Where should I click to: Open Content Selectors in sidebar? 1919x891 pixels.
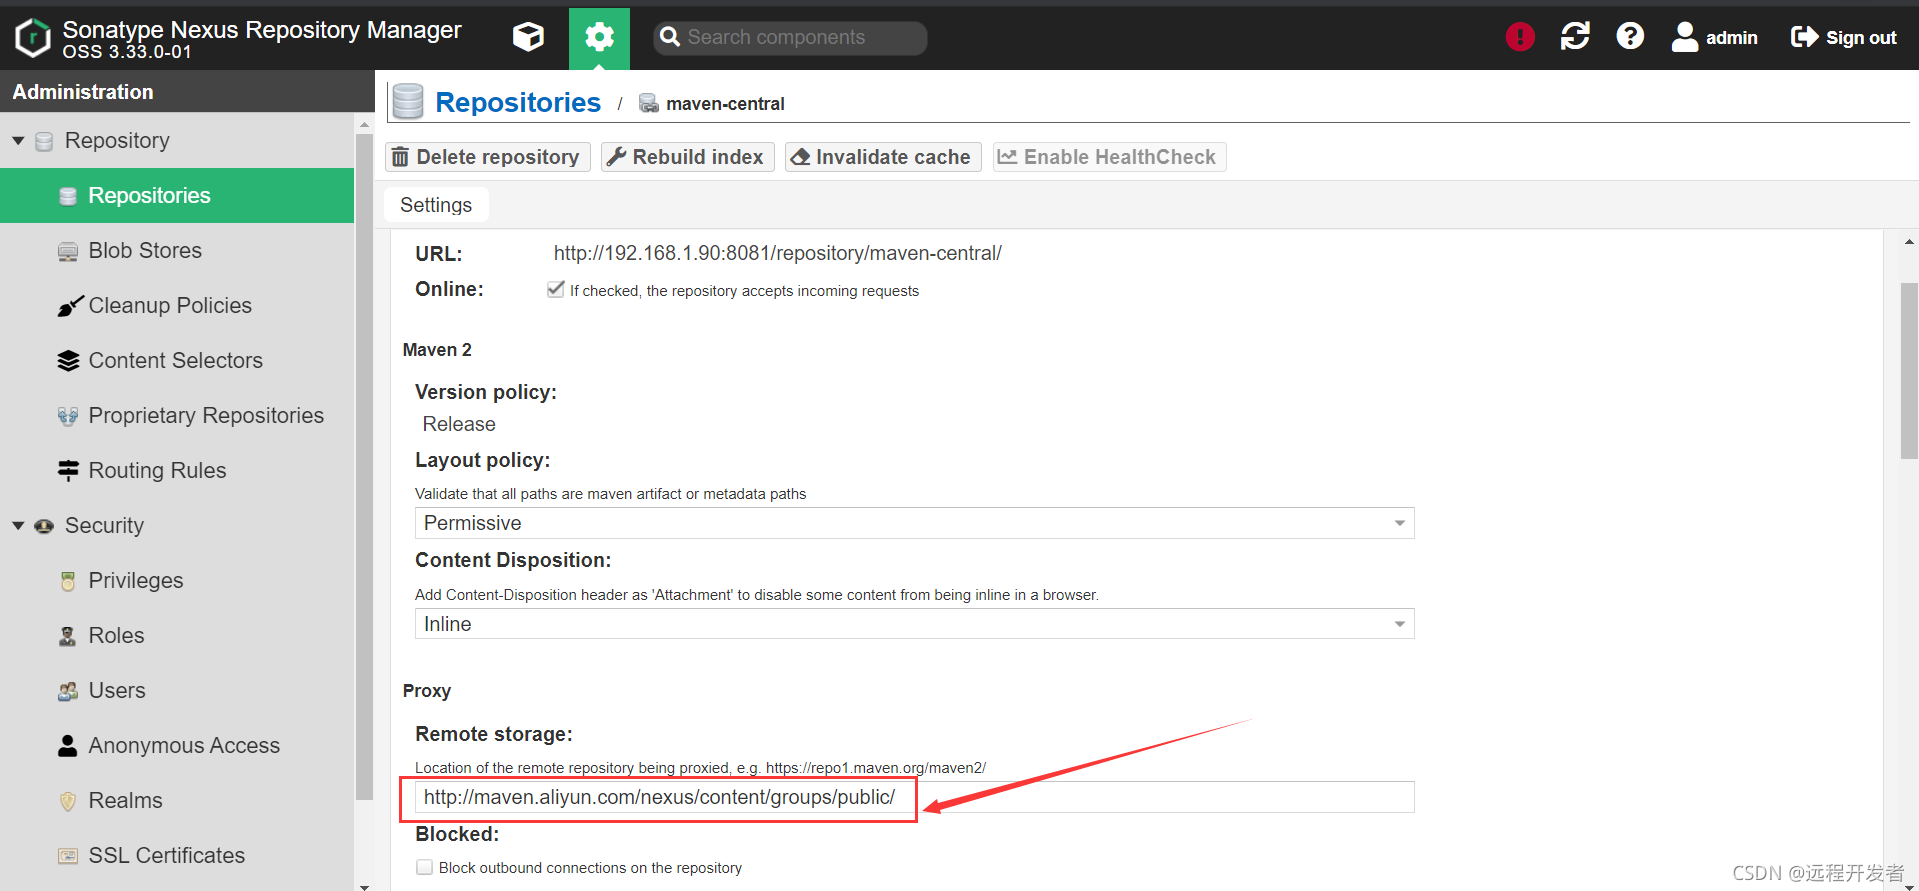tap(175, 361)
